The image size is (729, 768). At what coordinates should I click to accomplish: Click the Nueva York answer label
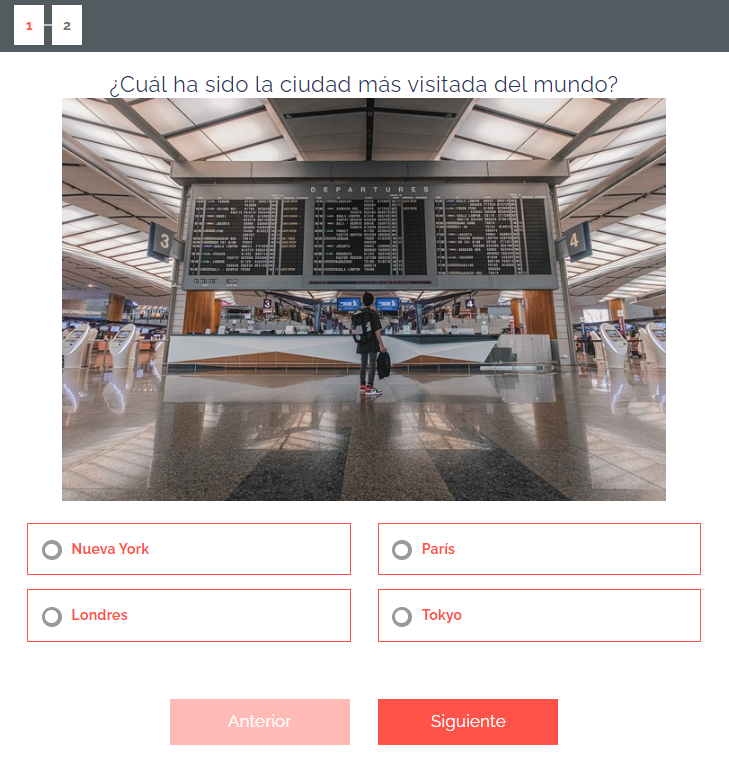[110, 549]
